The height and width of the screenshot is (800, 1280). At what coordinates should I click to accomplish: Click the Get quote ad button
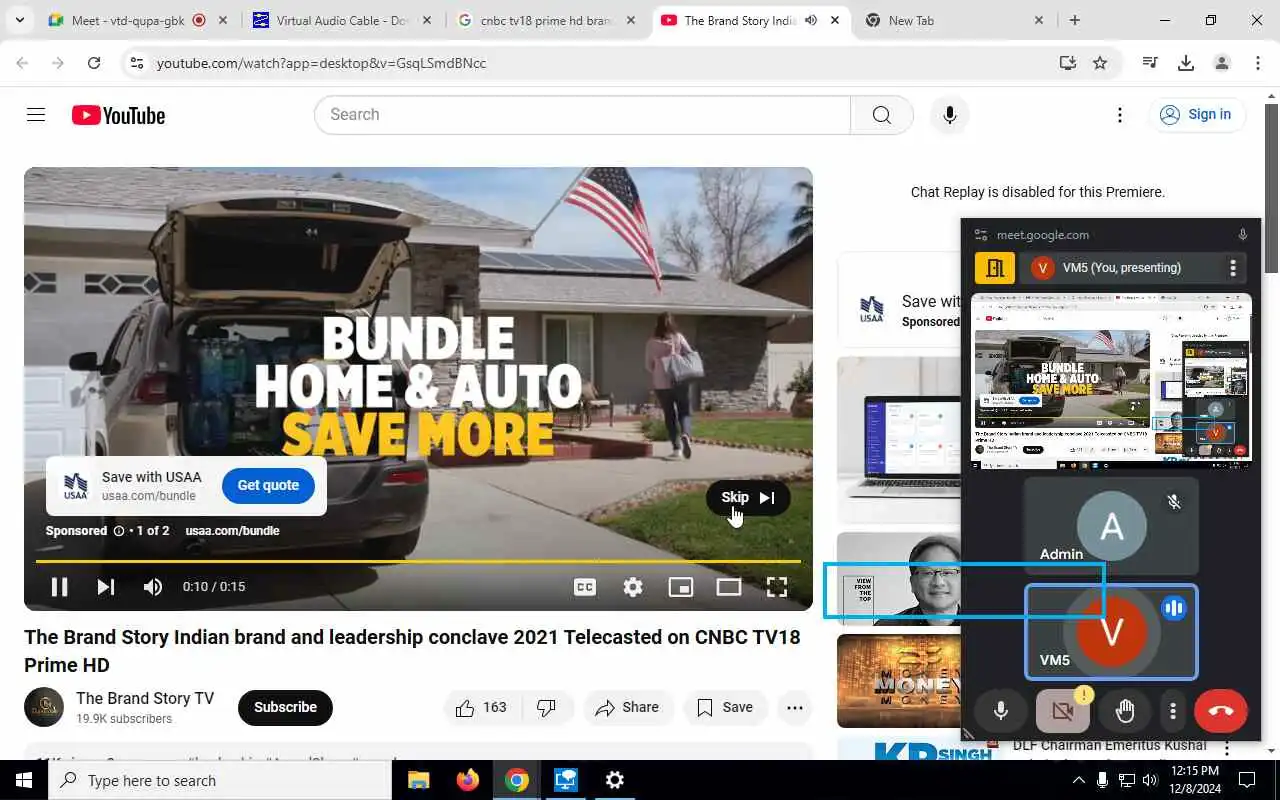tap(268, 485)
